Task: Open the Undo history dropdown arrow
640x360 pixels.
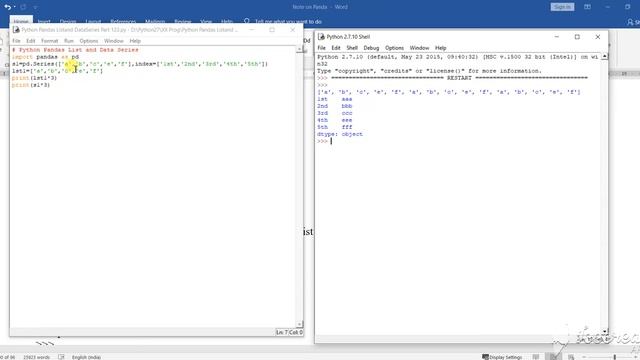Action: point(15,7)
